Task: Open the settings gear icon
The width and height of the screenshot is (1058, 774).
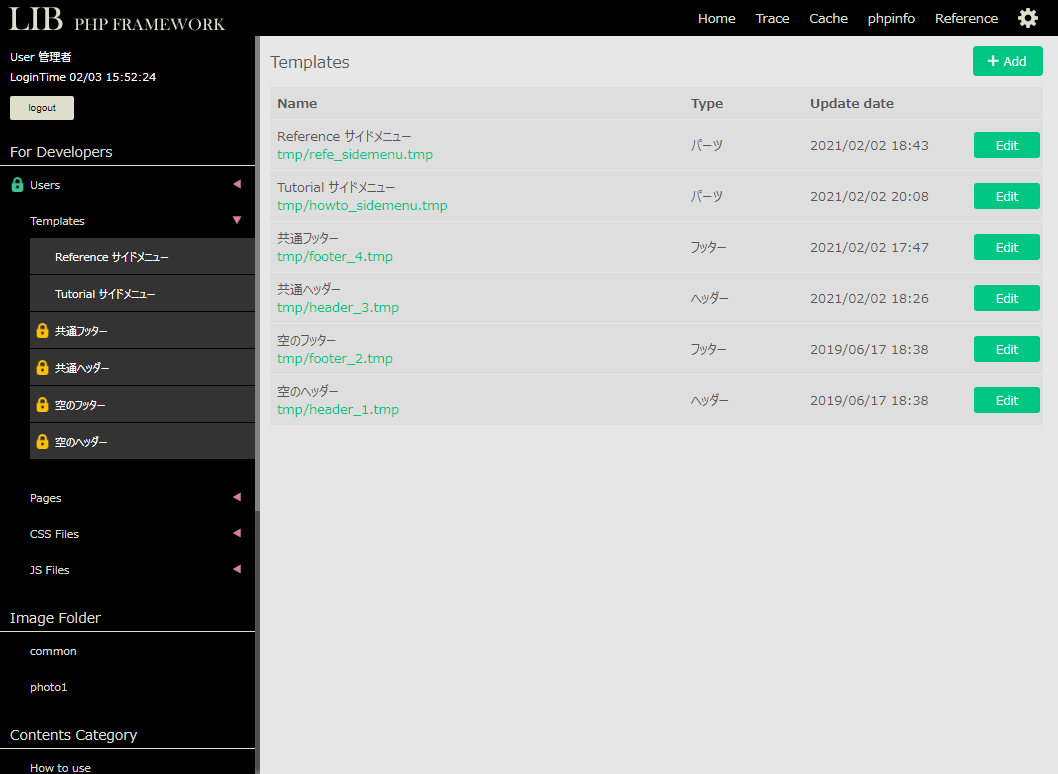Action: point(1027,18)
